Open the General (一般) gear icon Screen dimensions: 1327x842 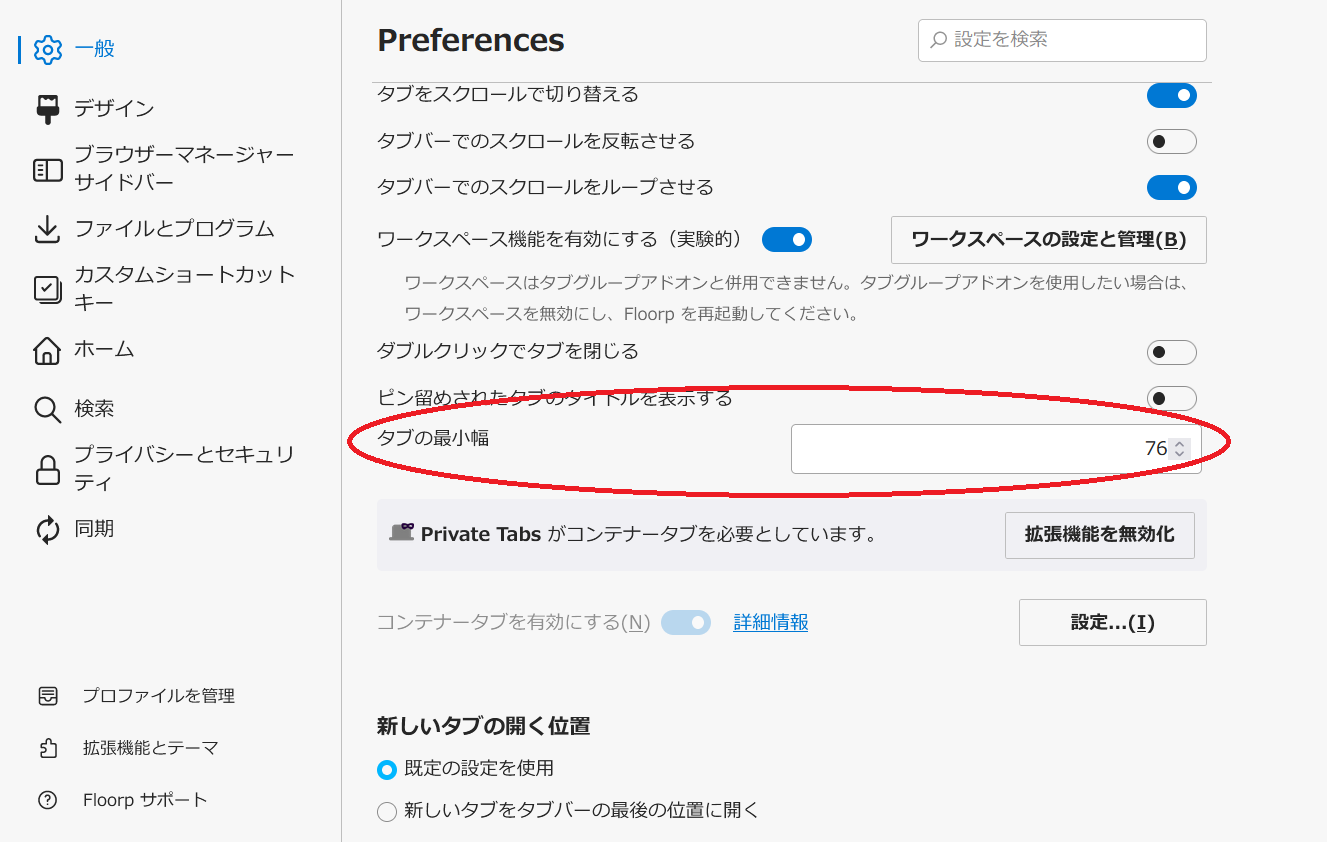click(x=48, y=49)
